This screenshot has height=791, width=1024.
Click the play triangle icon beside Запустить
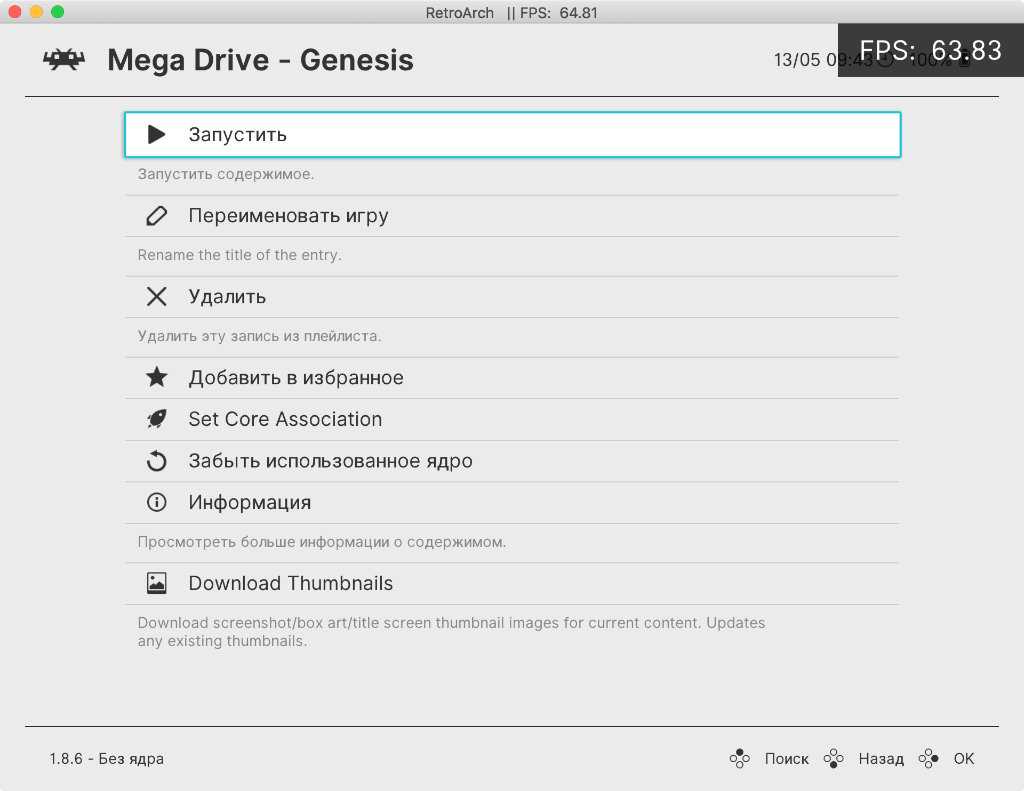pyautogui.click(x=156, y=134)
